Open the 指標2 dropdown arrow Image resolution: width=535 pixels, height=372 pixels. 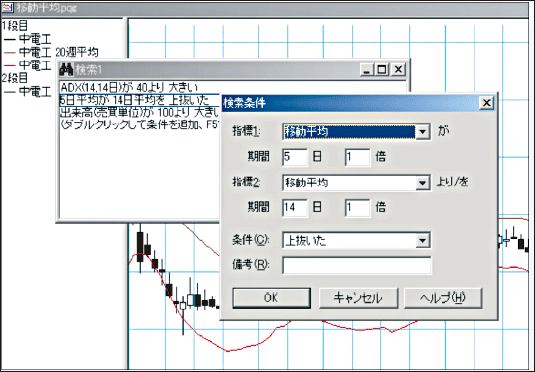(422, 183)
